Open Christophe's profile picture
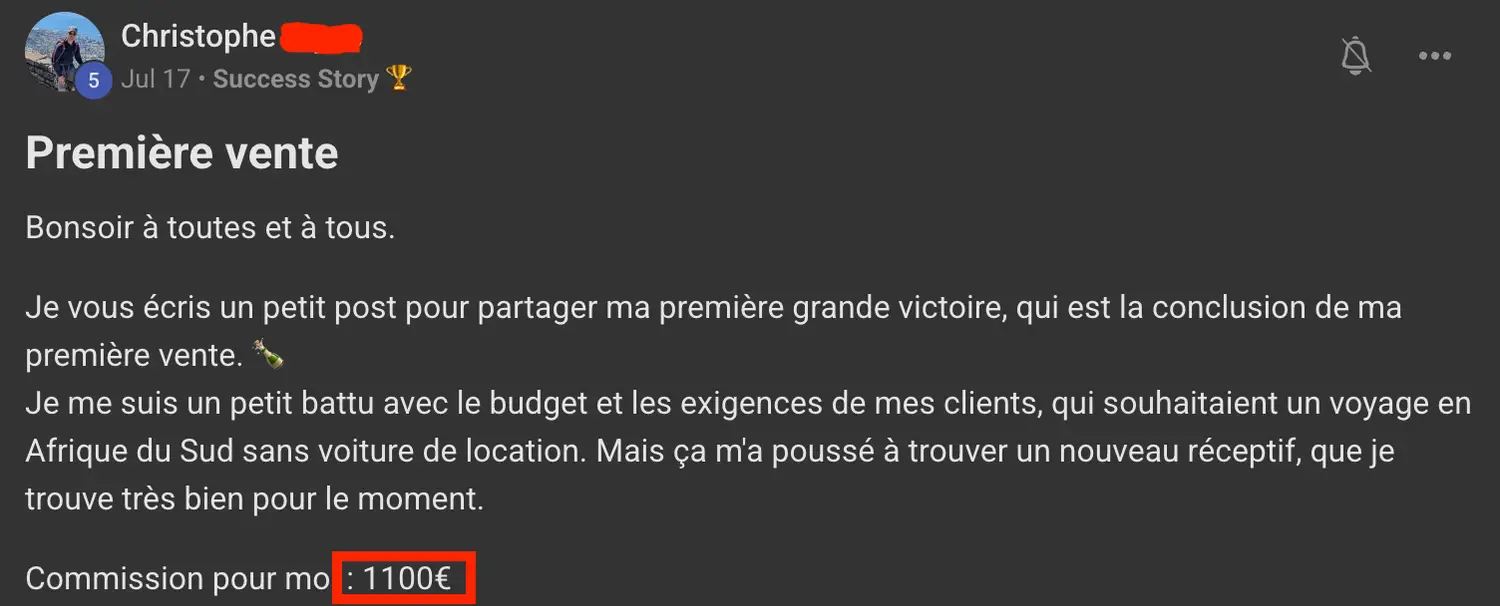 point(64,52)
